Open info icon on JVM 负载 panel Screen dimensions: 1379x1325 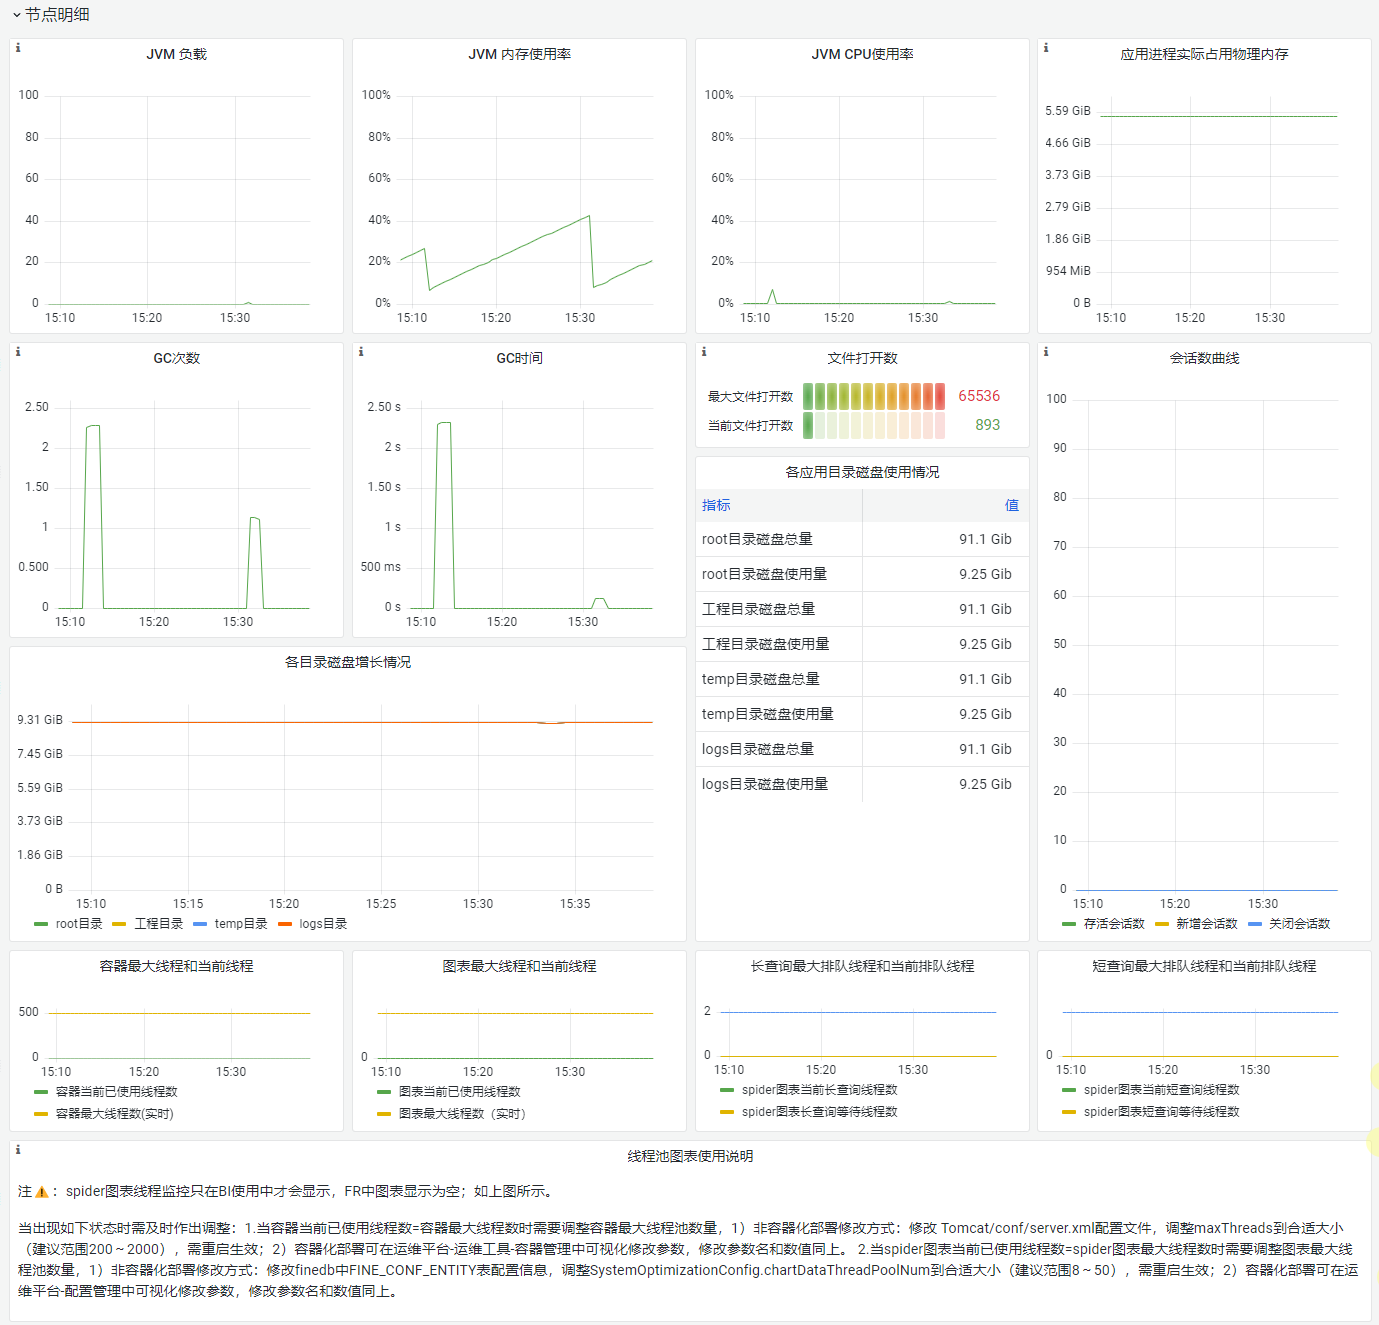click(18, 48)
